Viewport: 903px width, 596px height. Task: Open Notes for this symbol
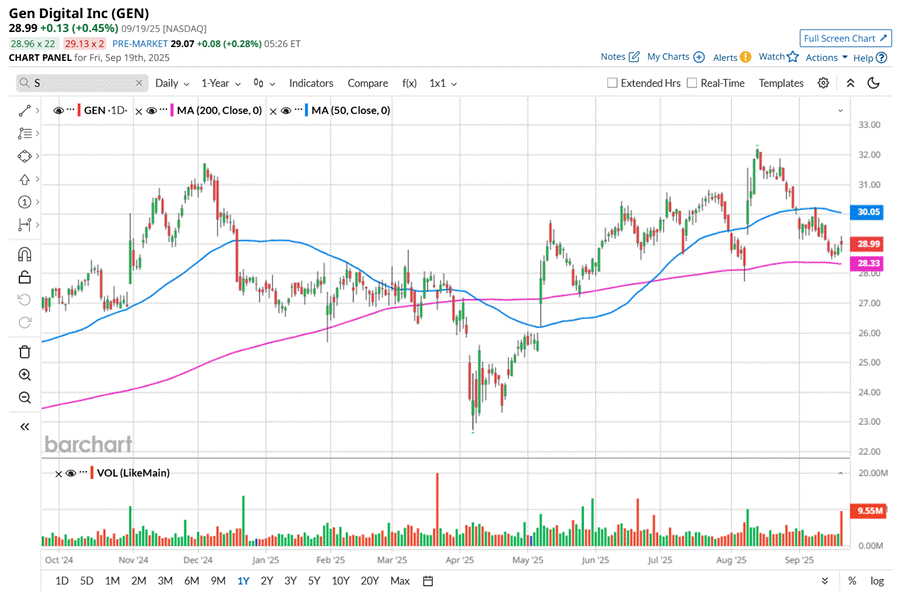[x=620, y=56]
